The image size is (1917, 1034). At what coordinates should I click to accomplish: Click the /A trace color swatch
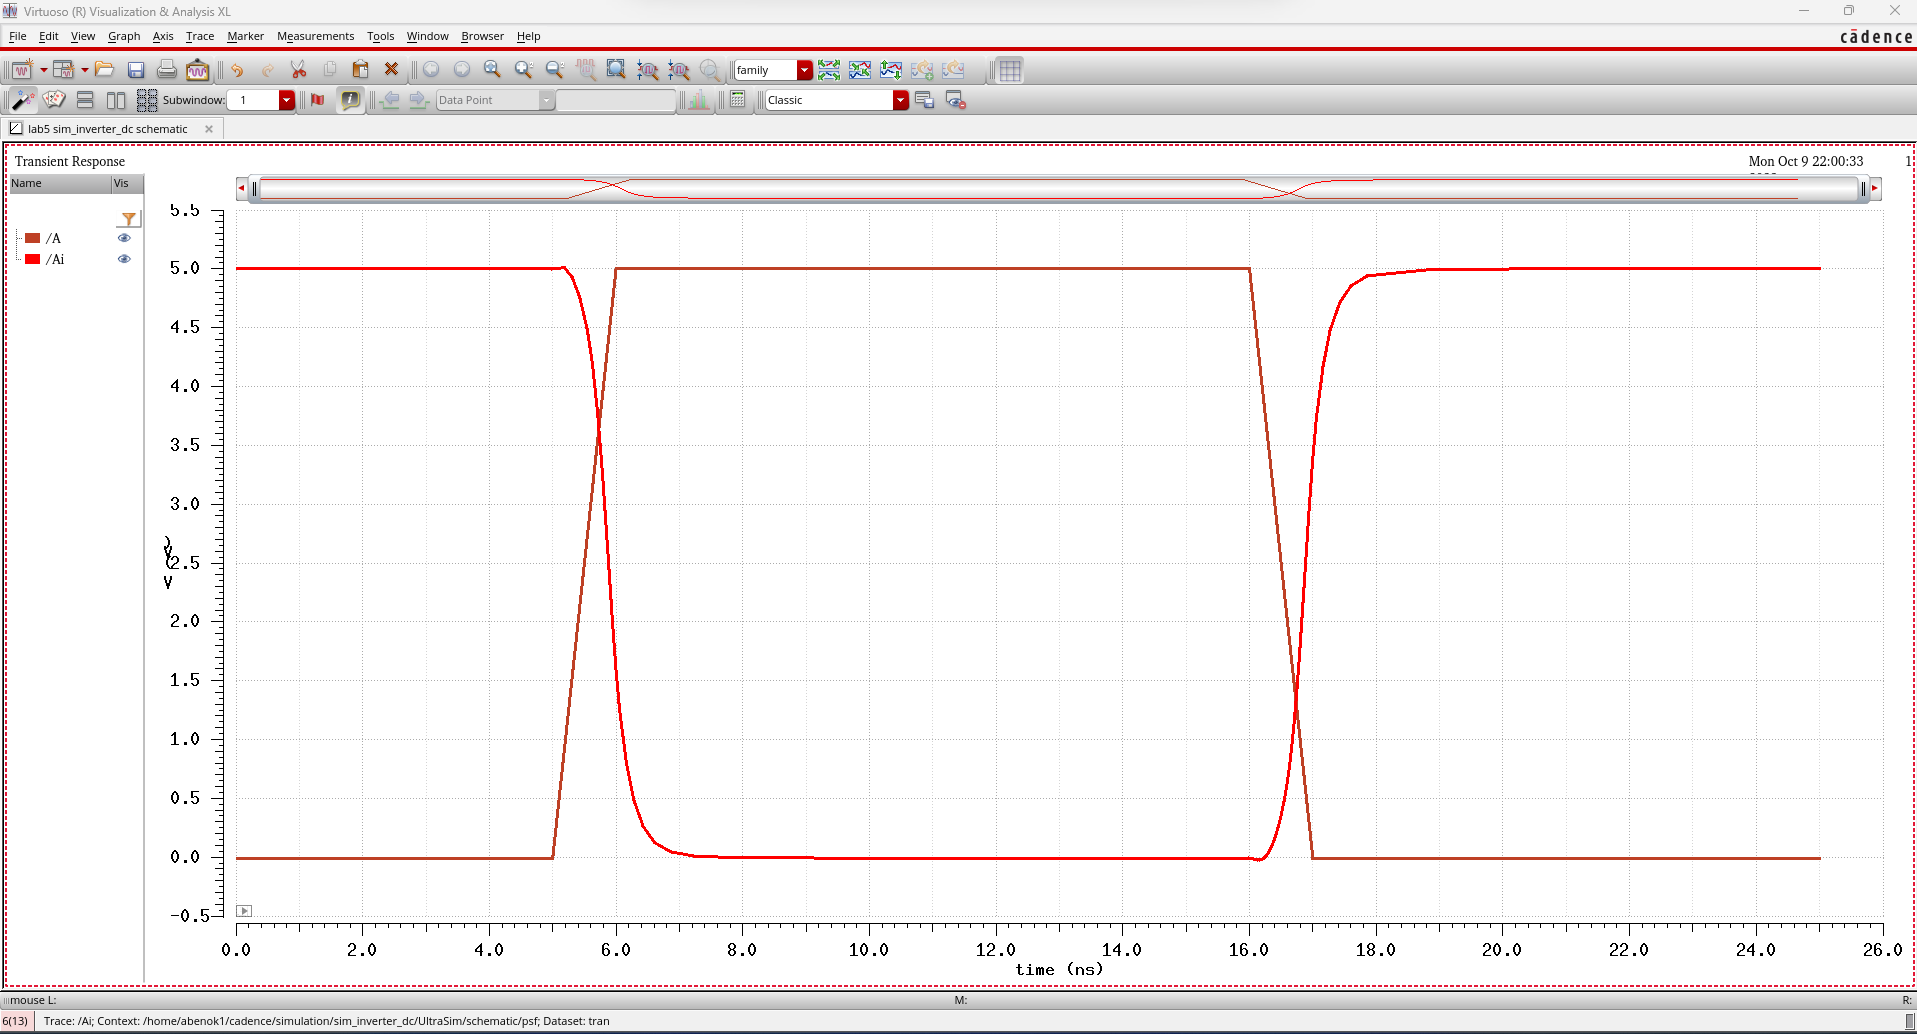click(33, 238)
